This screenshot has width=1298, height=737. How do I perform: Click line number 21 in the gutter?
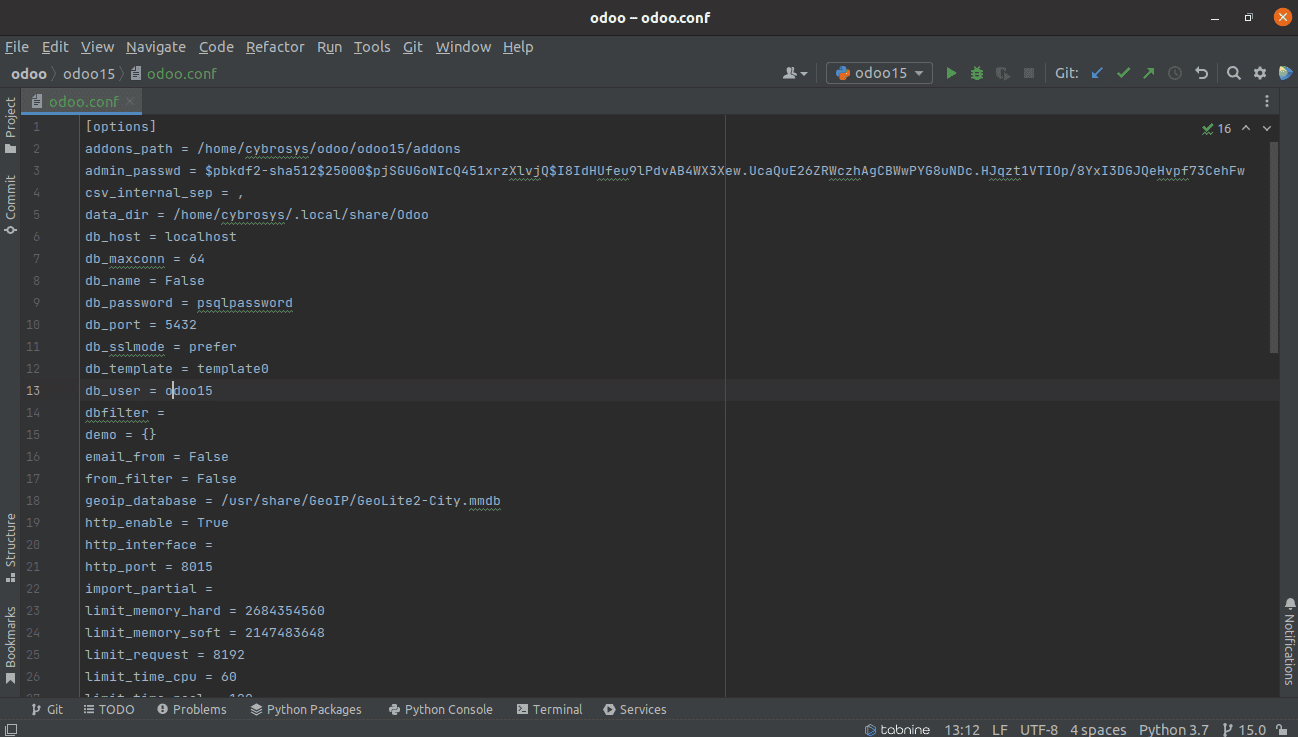click(x=33, y=567)
